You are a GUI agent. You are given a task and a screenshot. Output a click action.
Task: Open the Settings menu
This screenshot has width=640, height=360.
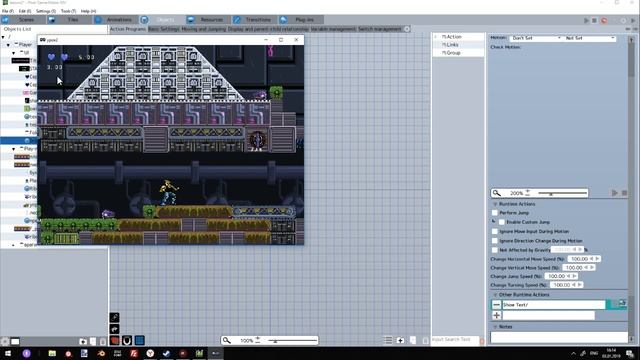[46, 11]
